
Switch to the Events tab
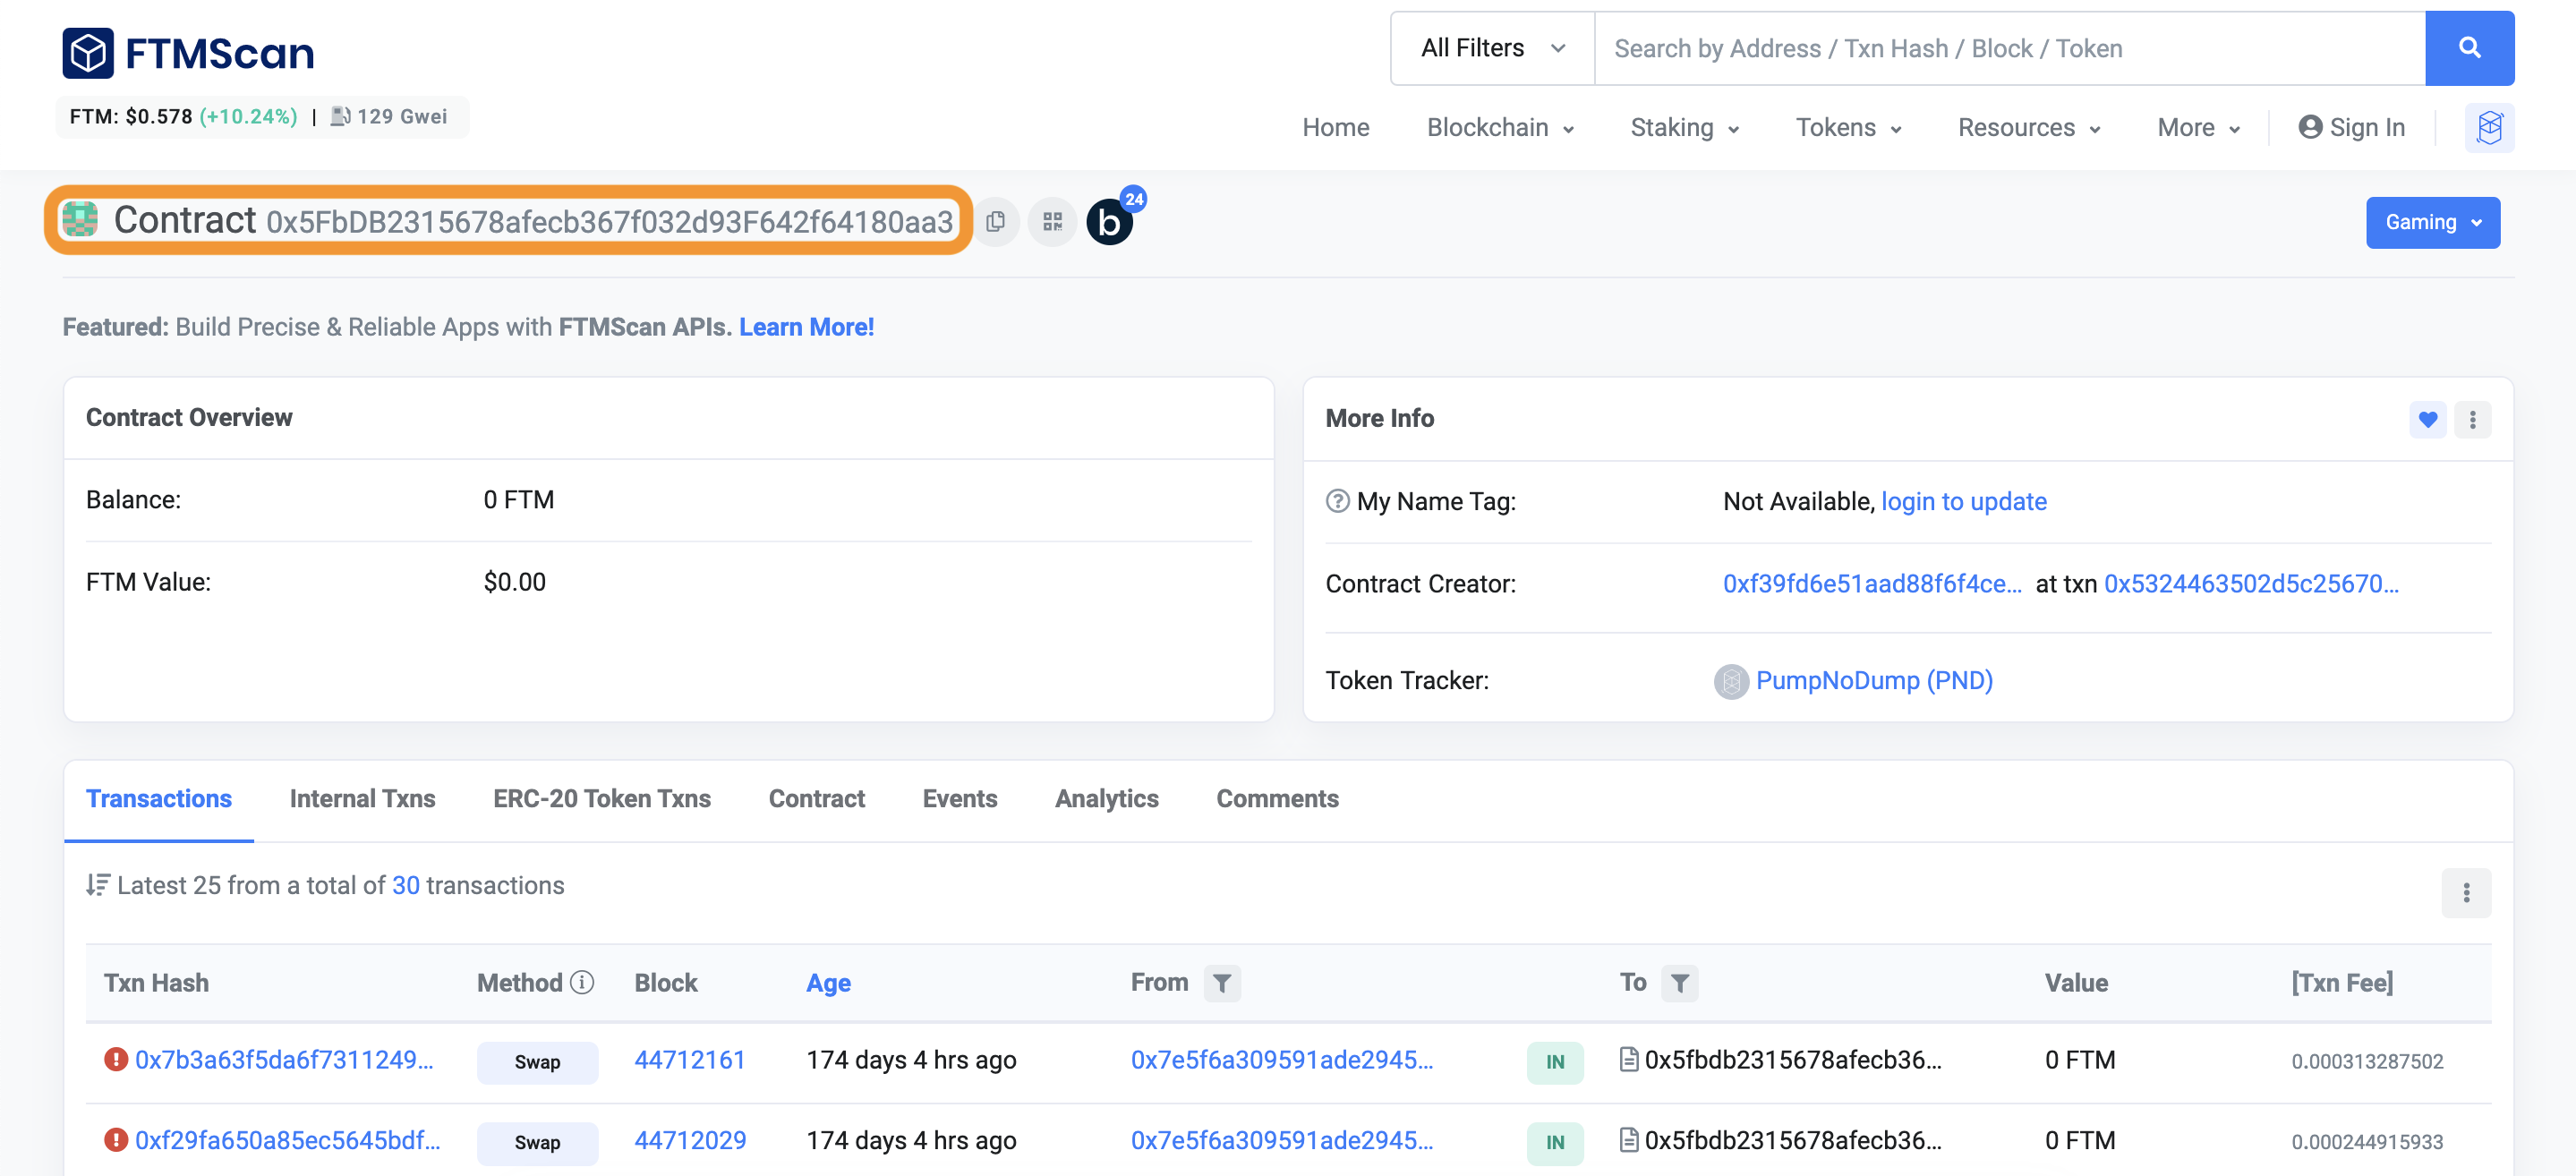pyautogui.click(x=959, y=798)
